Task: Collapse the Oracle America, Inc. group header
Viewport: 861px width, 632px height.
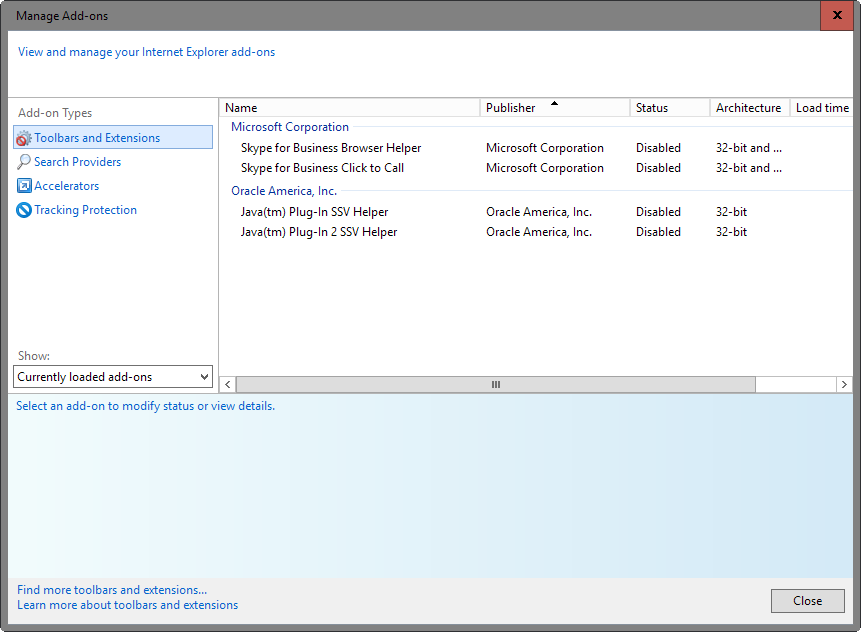Action: coord(284,191)
